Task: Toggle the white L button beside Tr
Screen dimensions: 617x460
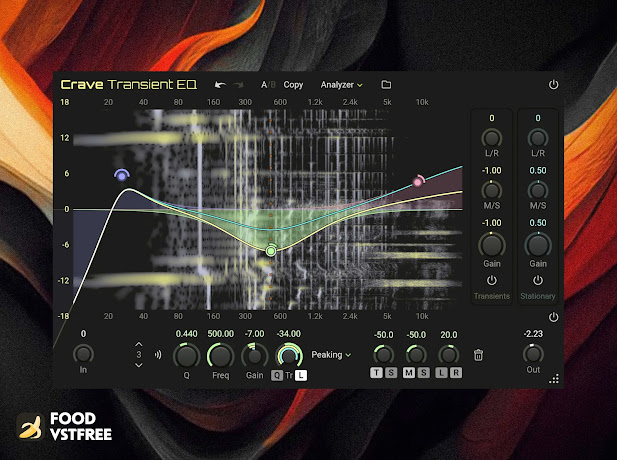Action: [x=301, y=375]
